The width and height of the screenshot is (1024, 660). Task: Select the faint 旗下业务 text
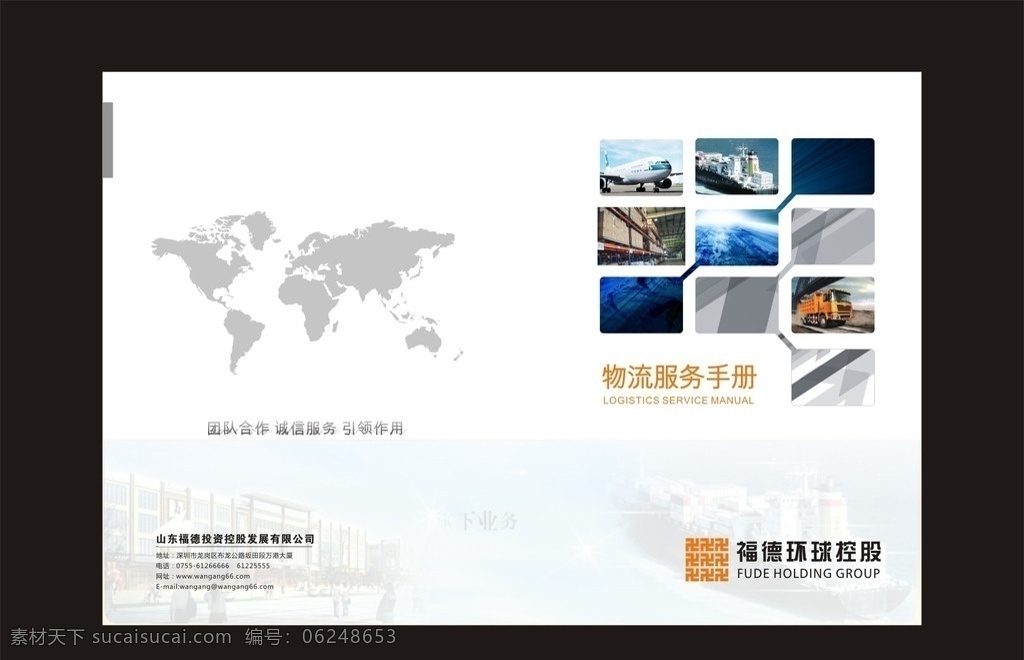tap(480, 521)
